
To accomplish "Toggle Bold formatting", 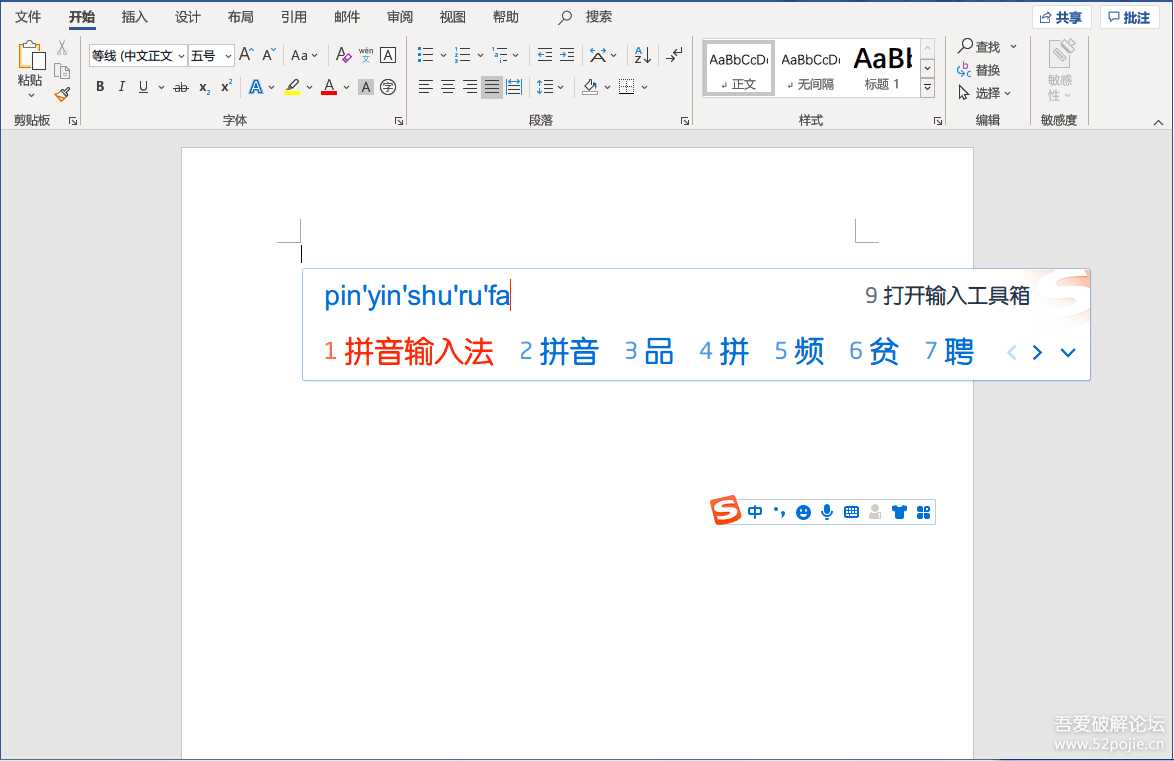I will pos(100,87).
